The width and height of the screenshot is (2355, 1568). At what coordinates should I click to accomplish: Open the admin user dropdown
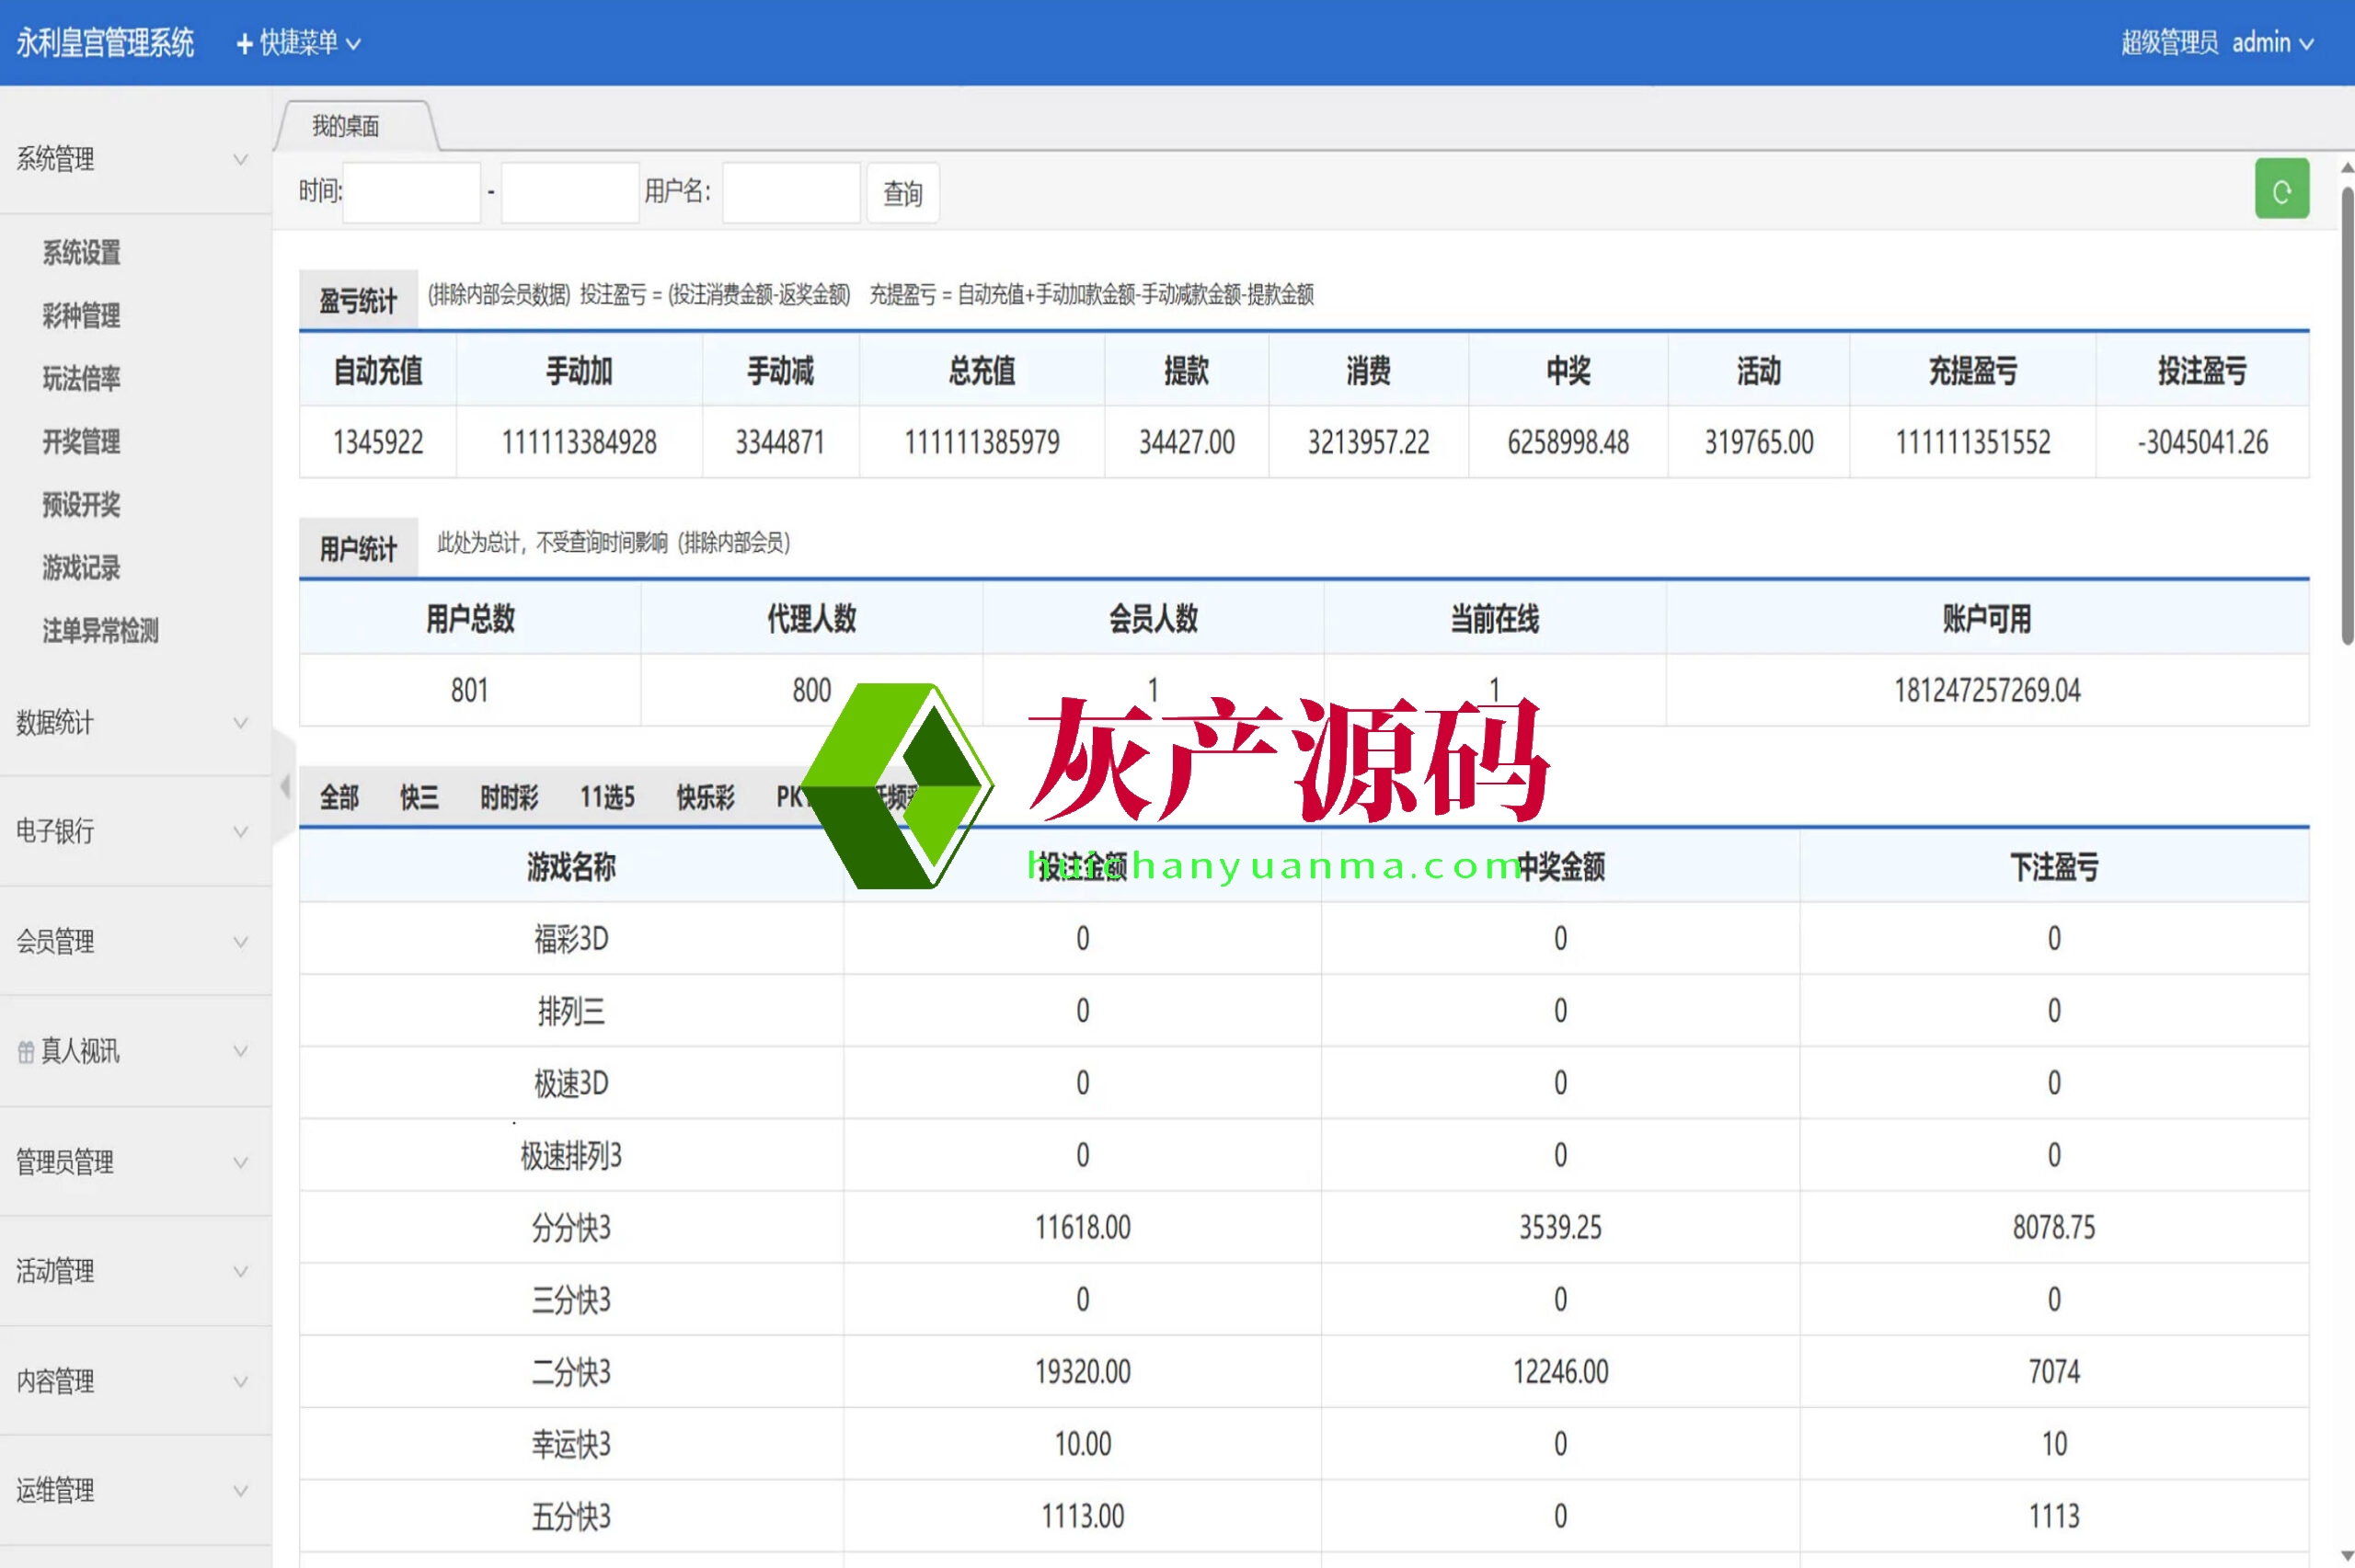[x=2272, y=43]
